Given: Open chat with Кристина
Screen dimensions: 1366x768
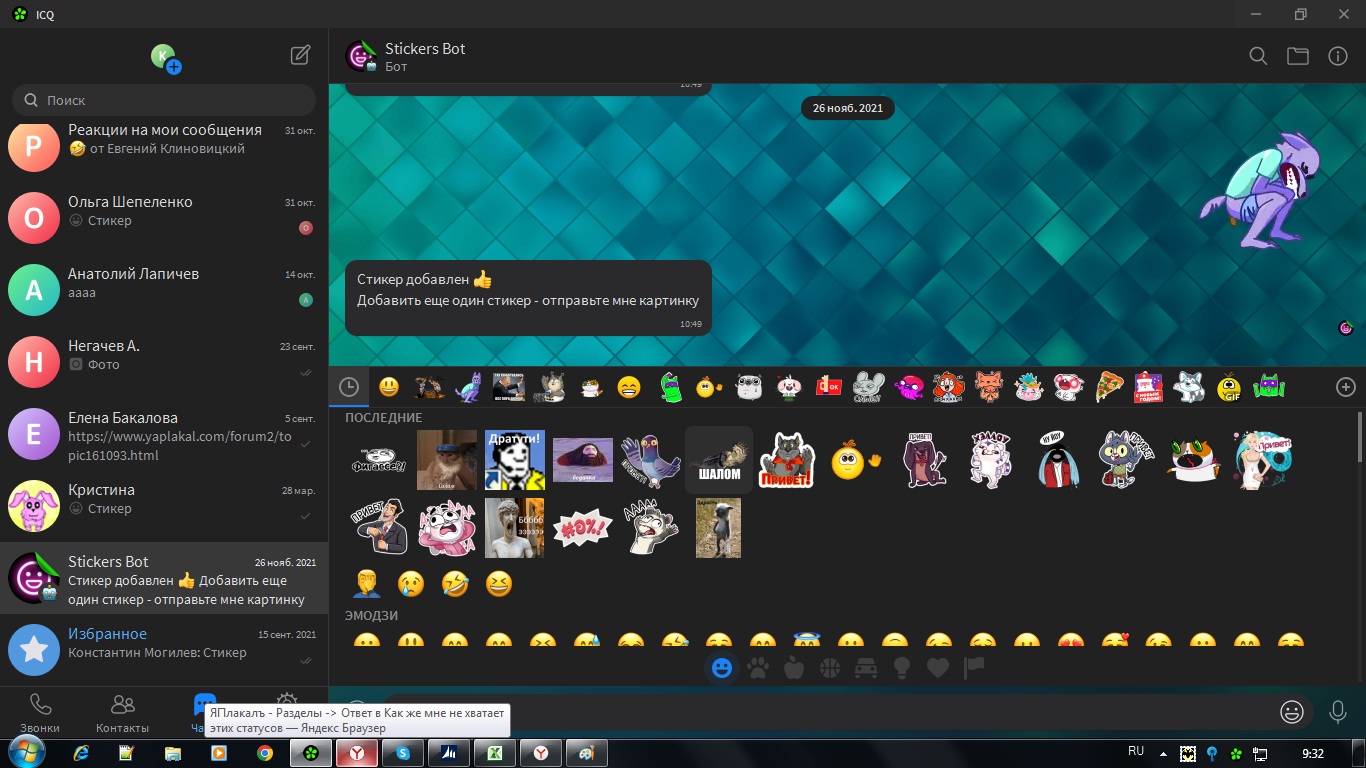Looking at the screenshot, I should pyautogui.click(x=164, y=506).
